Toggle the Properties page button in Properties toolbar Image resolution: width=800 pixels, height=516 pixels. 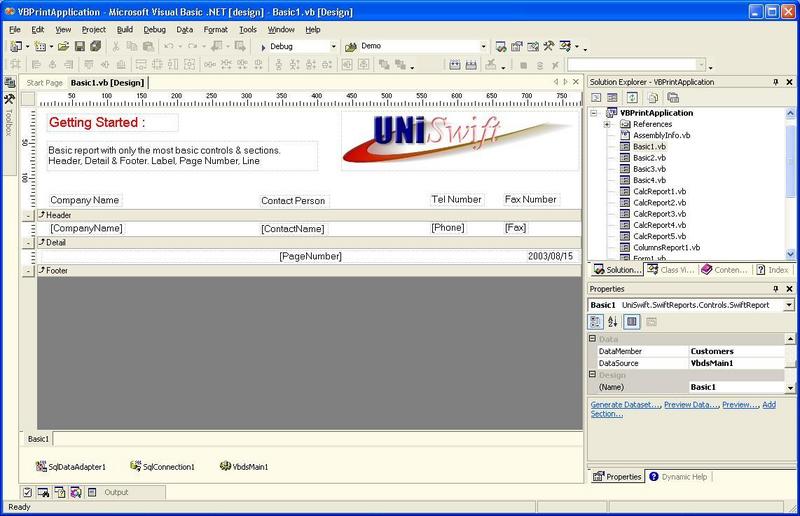click(632, 322)
